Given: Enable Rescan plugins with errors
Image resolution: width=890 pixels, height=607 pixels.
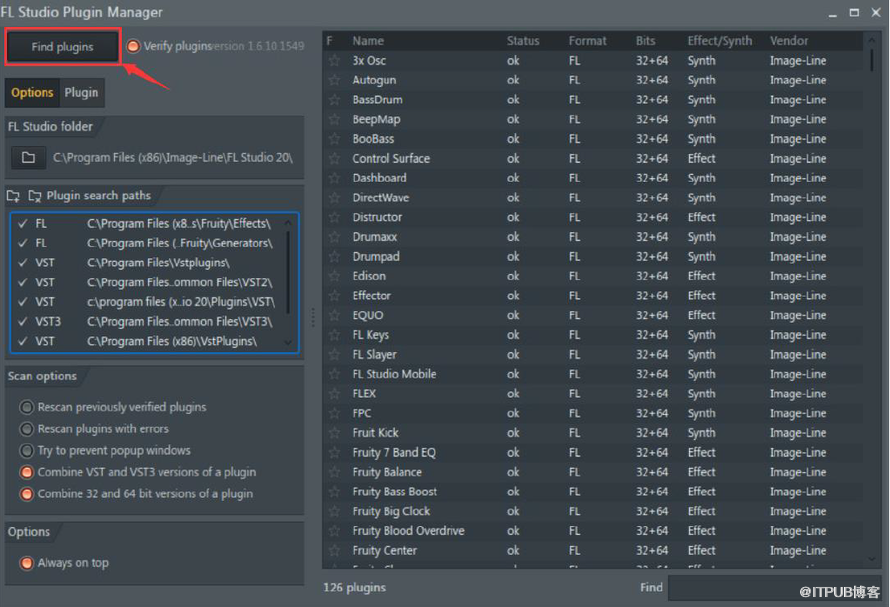Looking at the screenshot, I should tap(27, 429).
